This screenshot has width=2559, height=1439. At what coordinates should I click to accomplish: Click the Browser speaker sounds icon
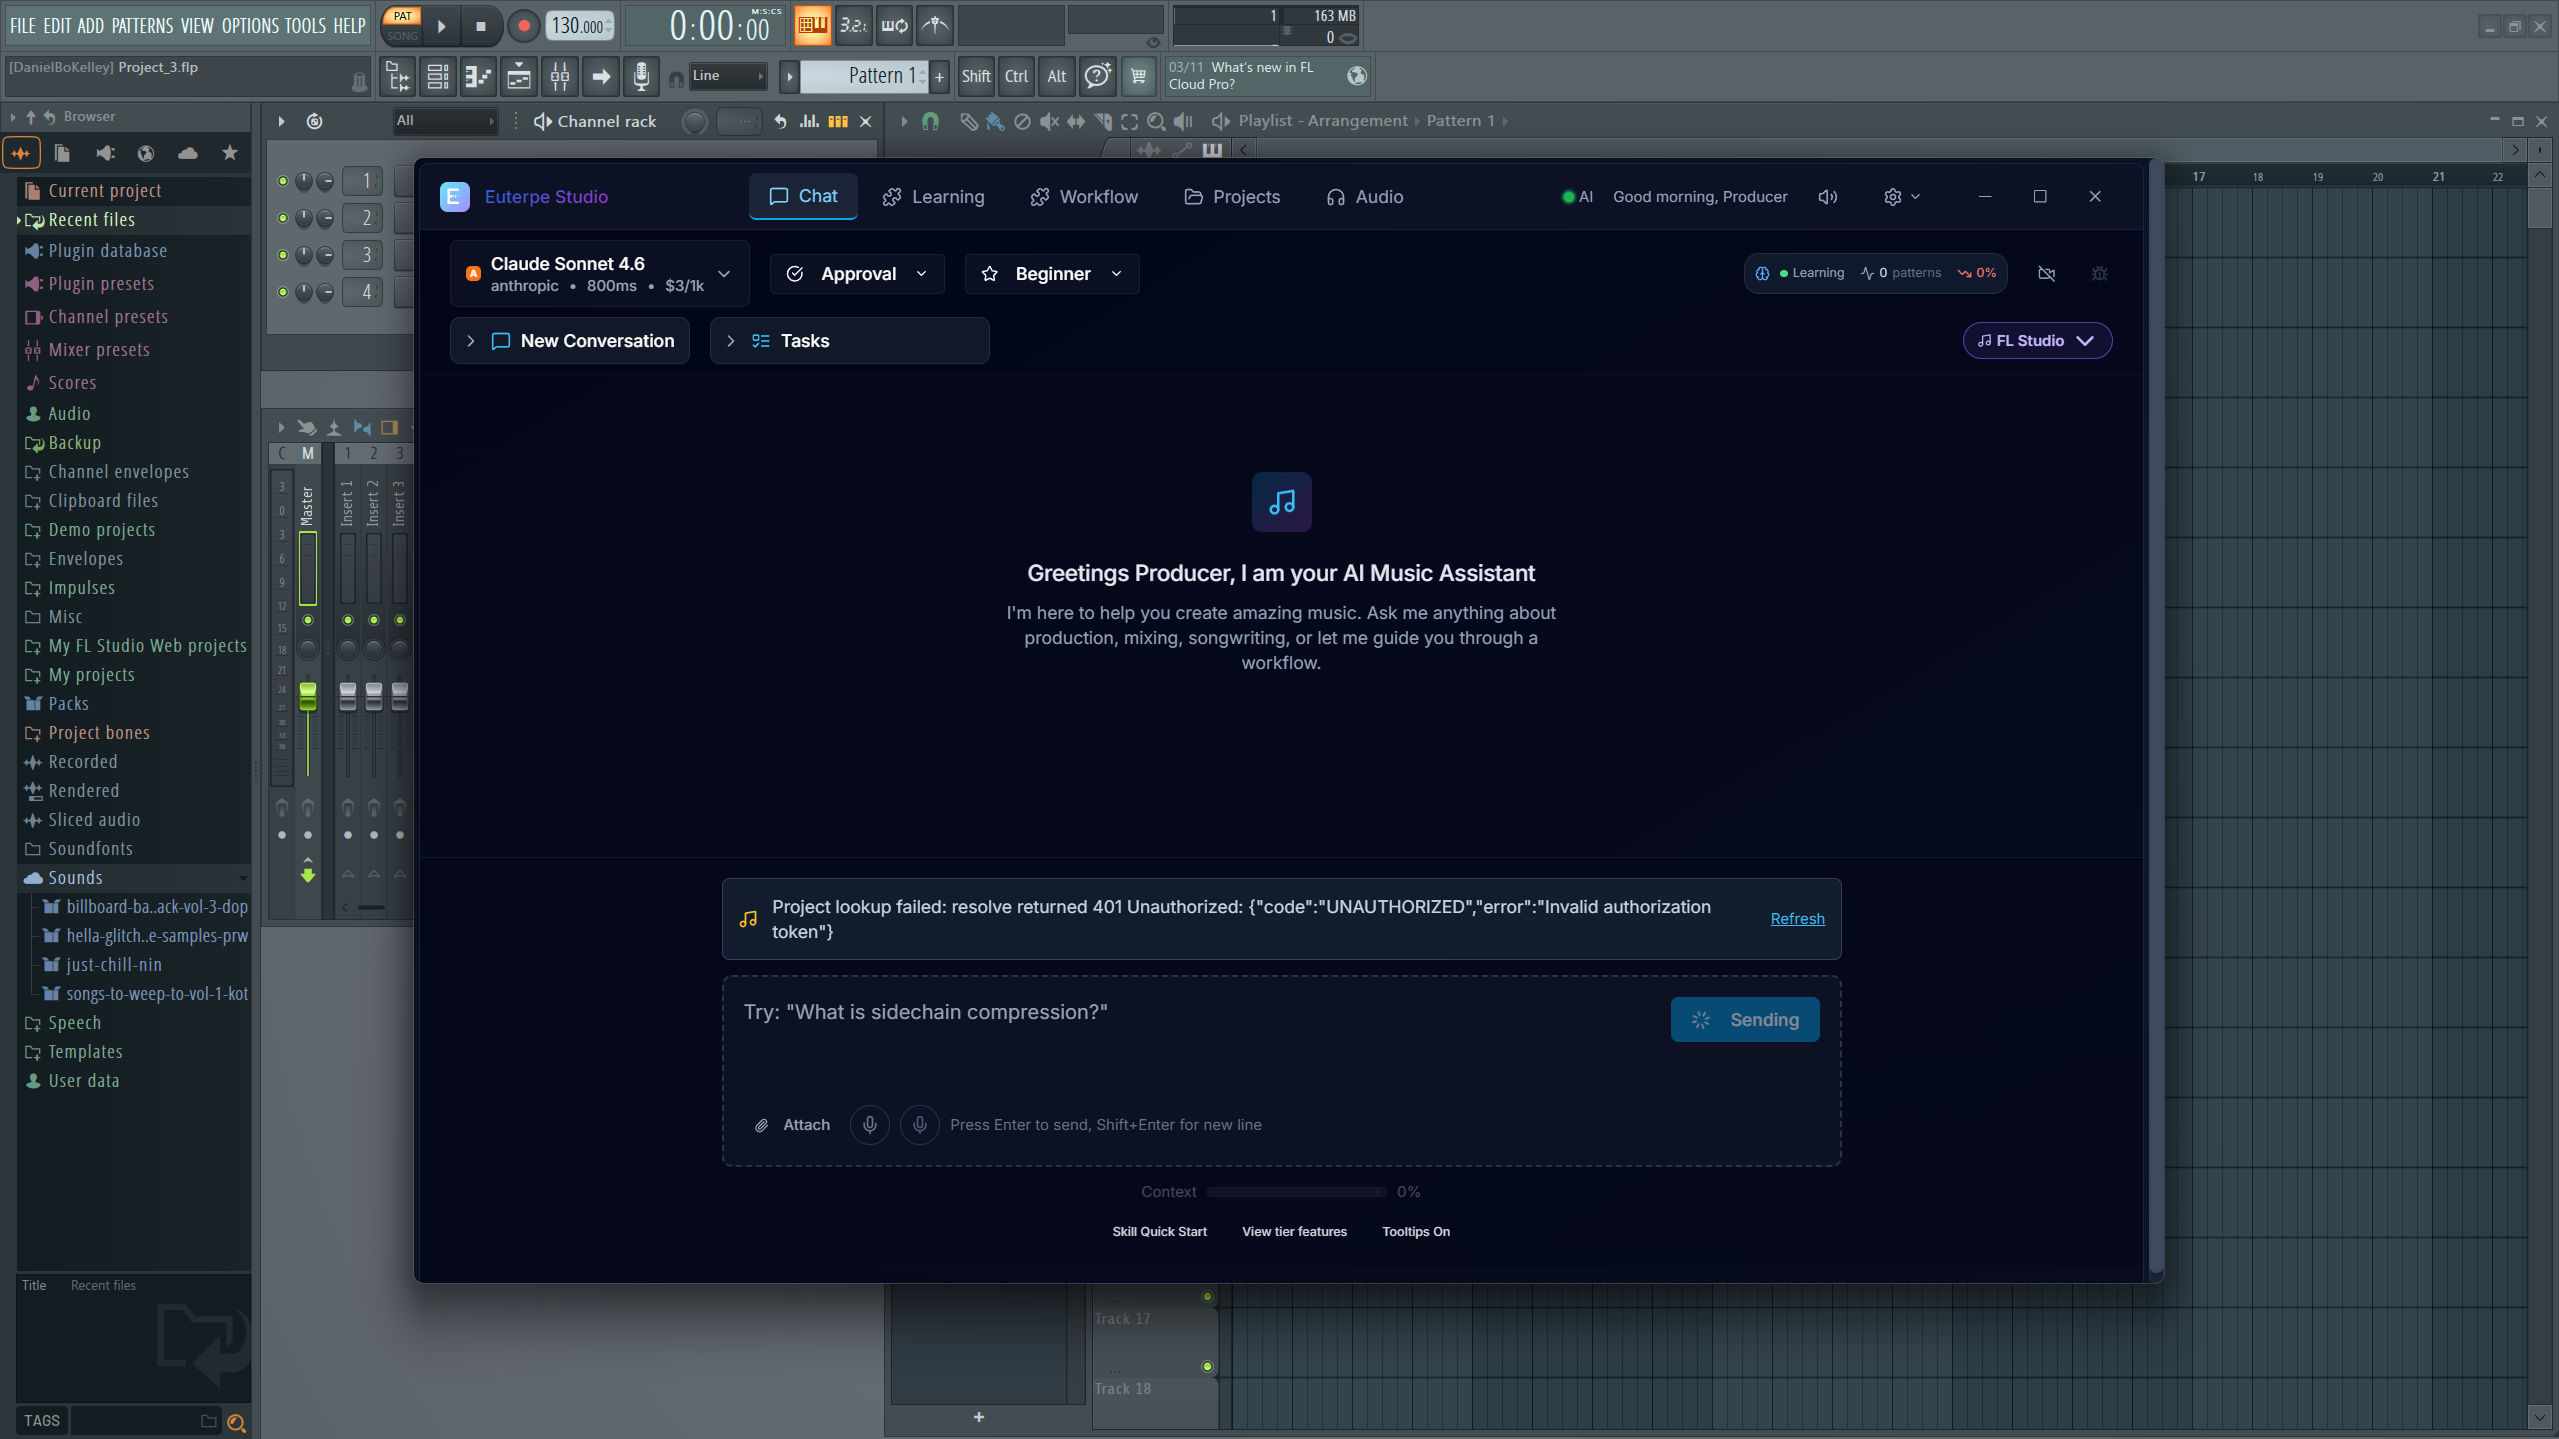(x=104, y=153)
